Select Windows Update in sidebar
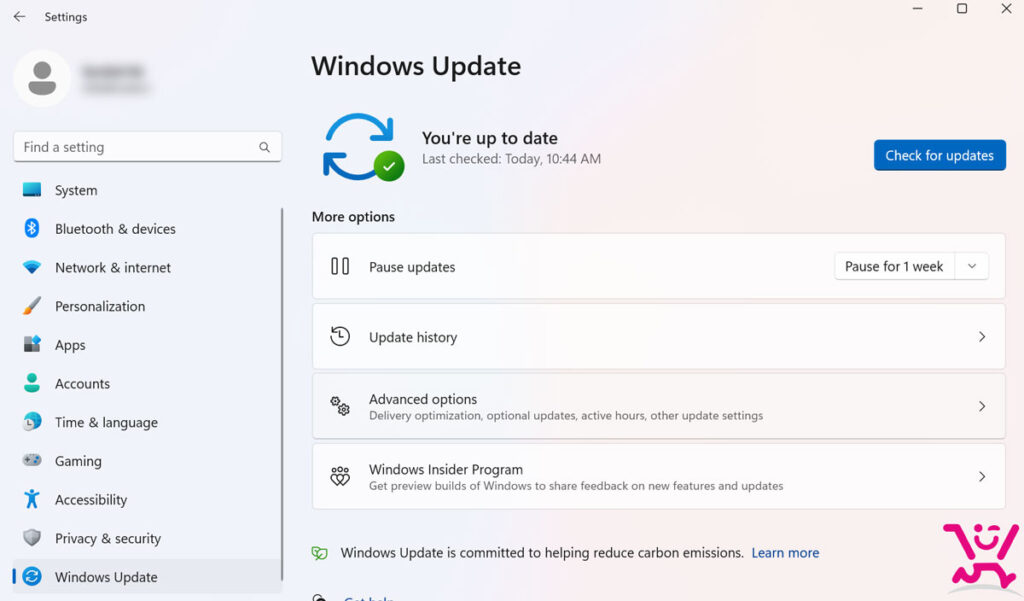The width and height of the screenshot is (1024, 601). tap(147, 577)
